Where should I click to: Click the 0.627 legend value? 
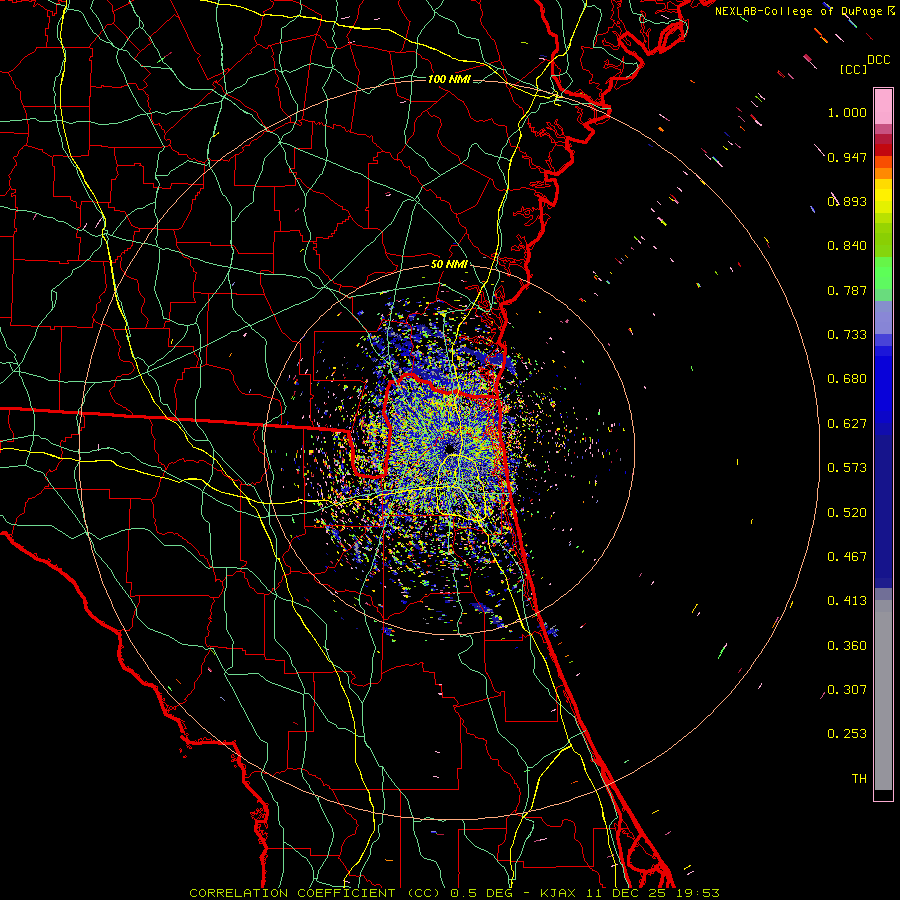847,424
